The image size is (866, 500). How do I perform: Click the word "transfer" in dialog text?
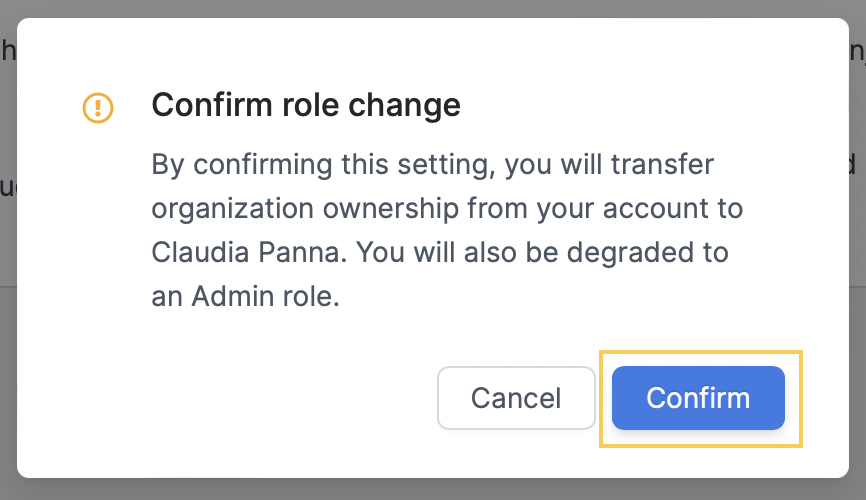[x=662, y=165]
